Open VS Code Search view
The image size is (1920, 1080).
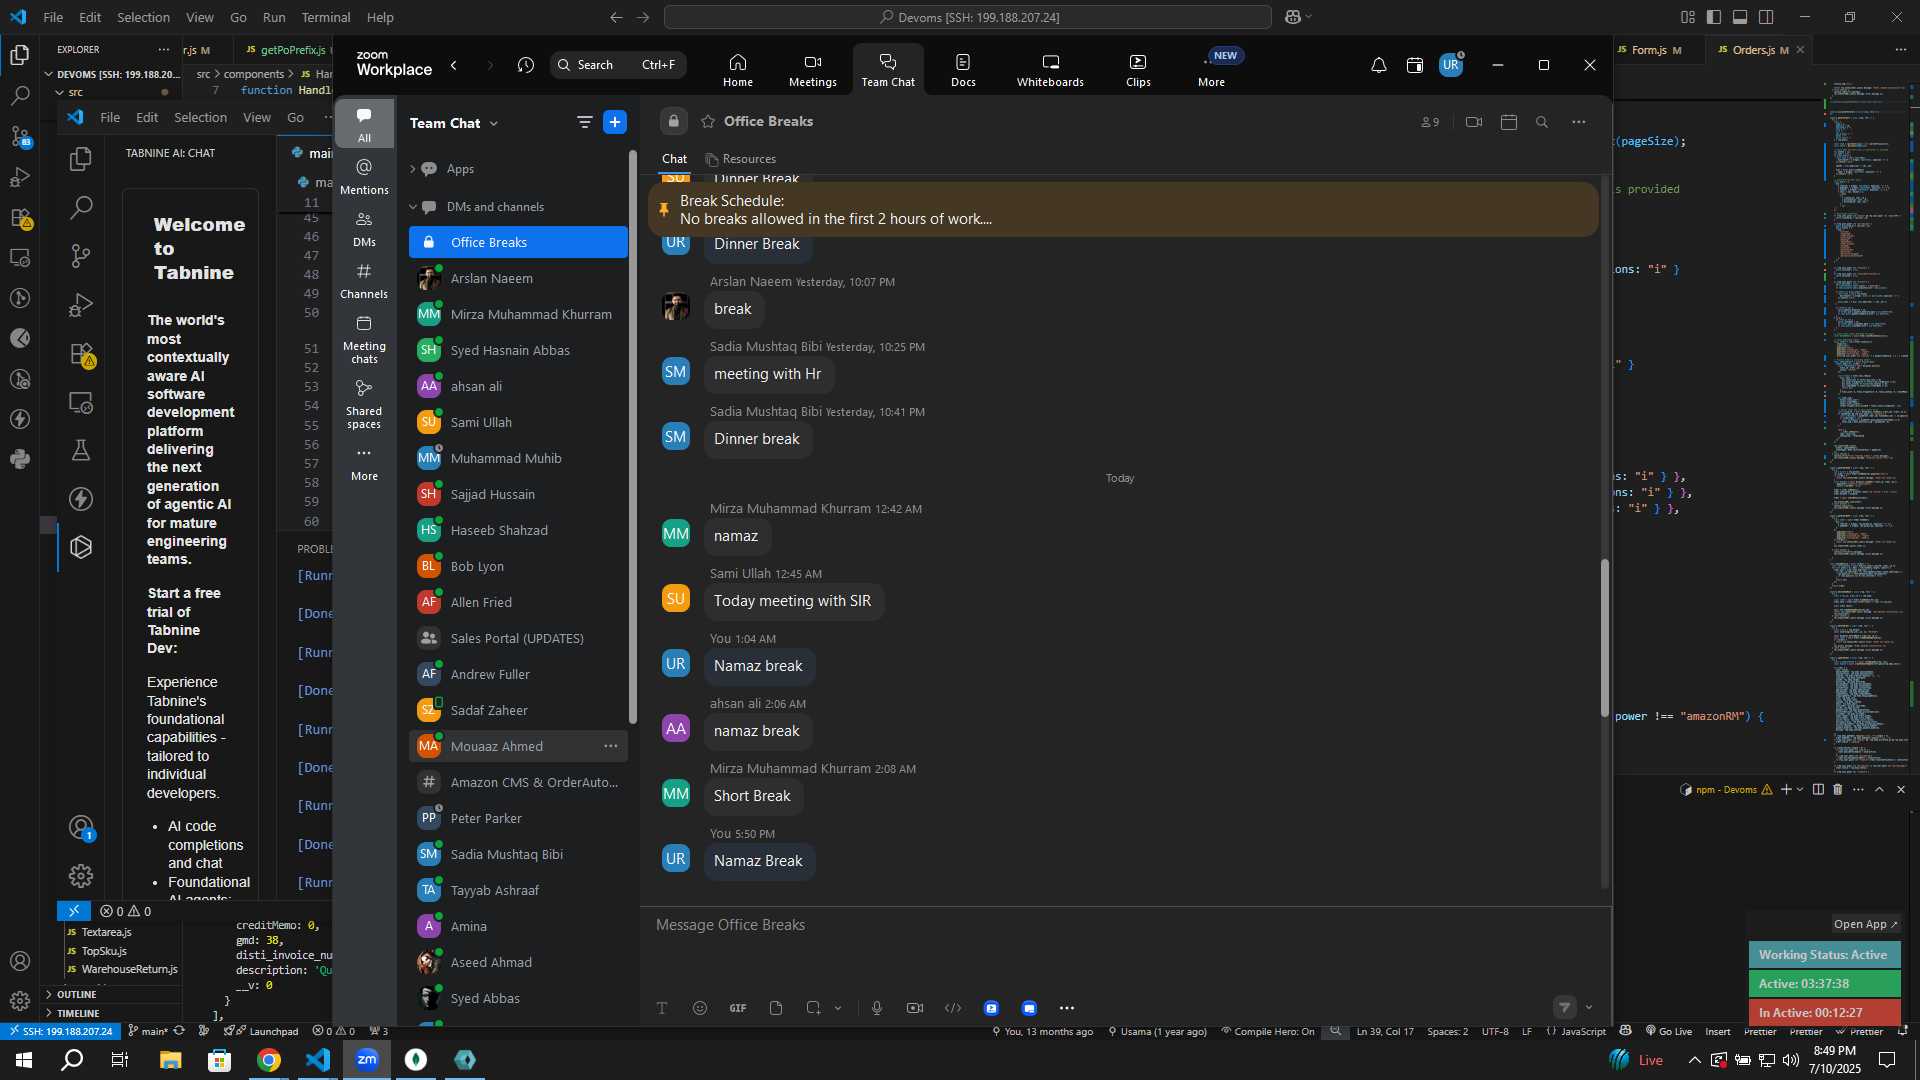pos(19,96)
